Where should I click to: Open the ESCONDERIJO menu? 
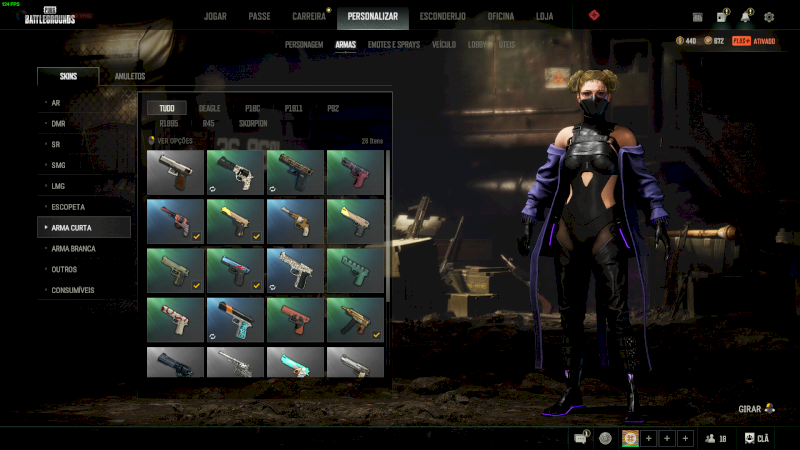click(x=442, y=16)
